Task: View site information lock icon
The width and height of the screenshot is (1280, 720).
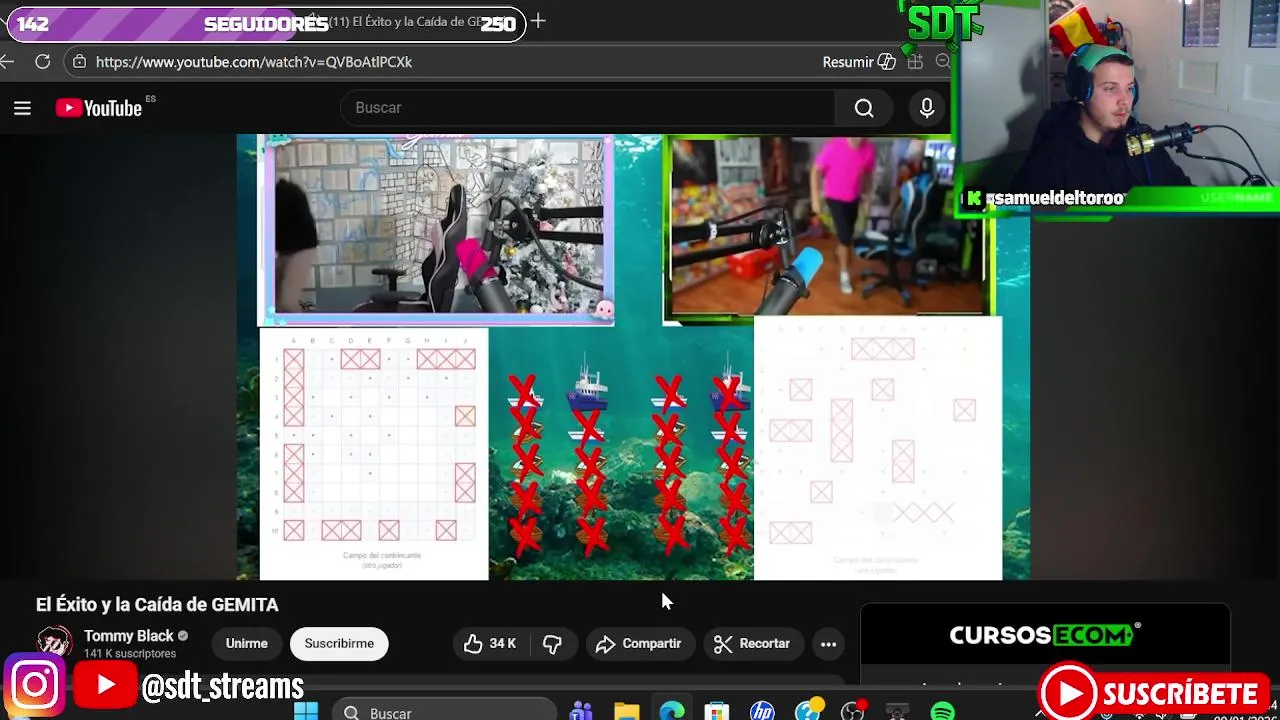Action: tap(79, 62)
